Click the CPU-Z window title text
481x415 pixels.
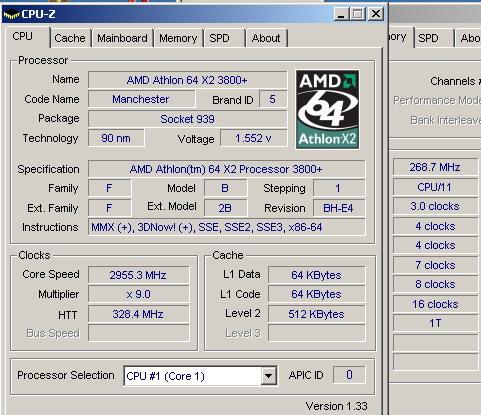coord(38,14)
